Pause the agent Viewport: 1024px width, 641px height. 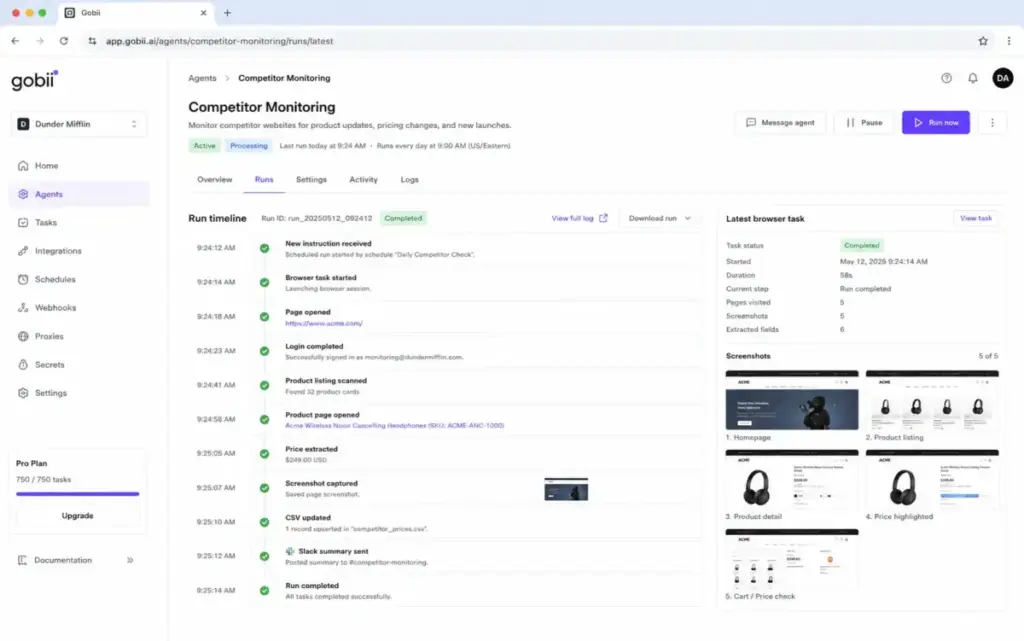tap(864, 123)
